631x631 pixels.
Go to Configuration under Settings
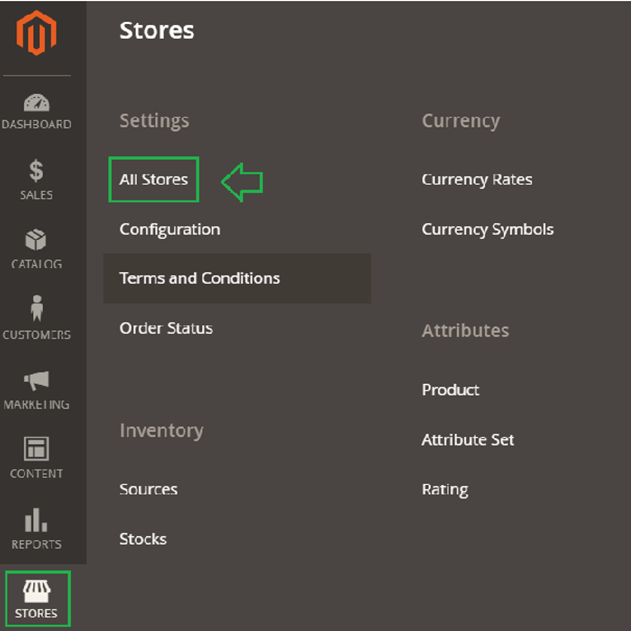170,229
